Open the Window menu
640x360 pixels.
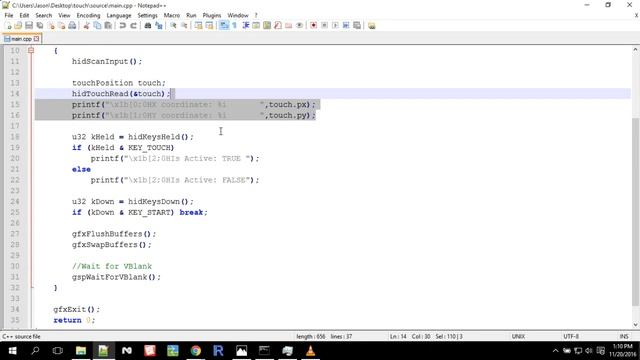click(238, 15)
